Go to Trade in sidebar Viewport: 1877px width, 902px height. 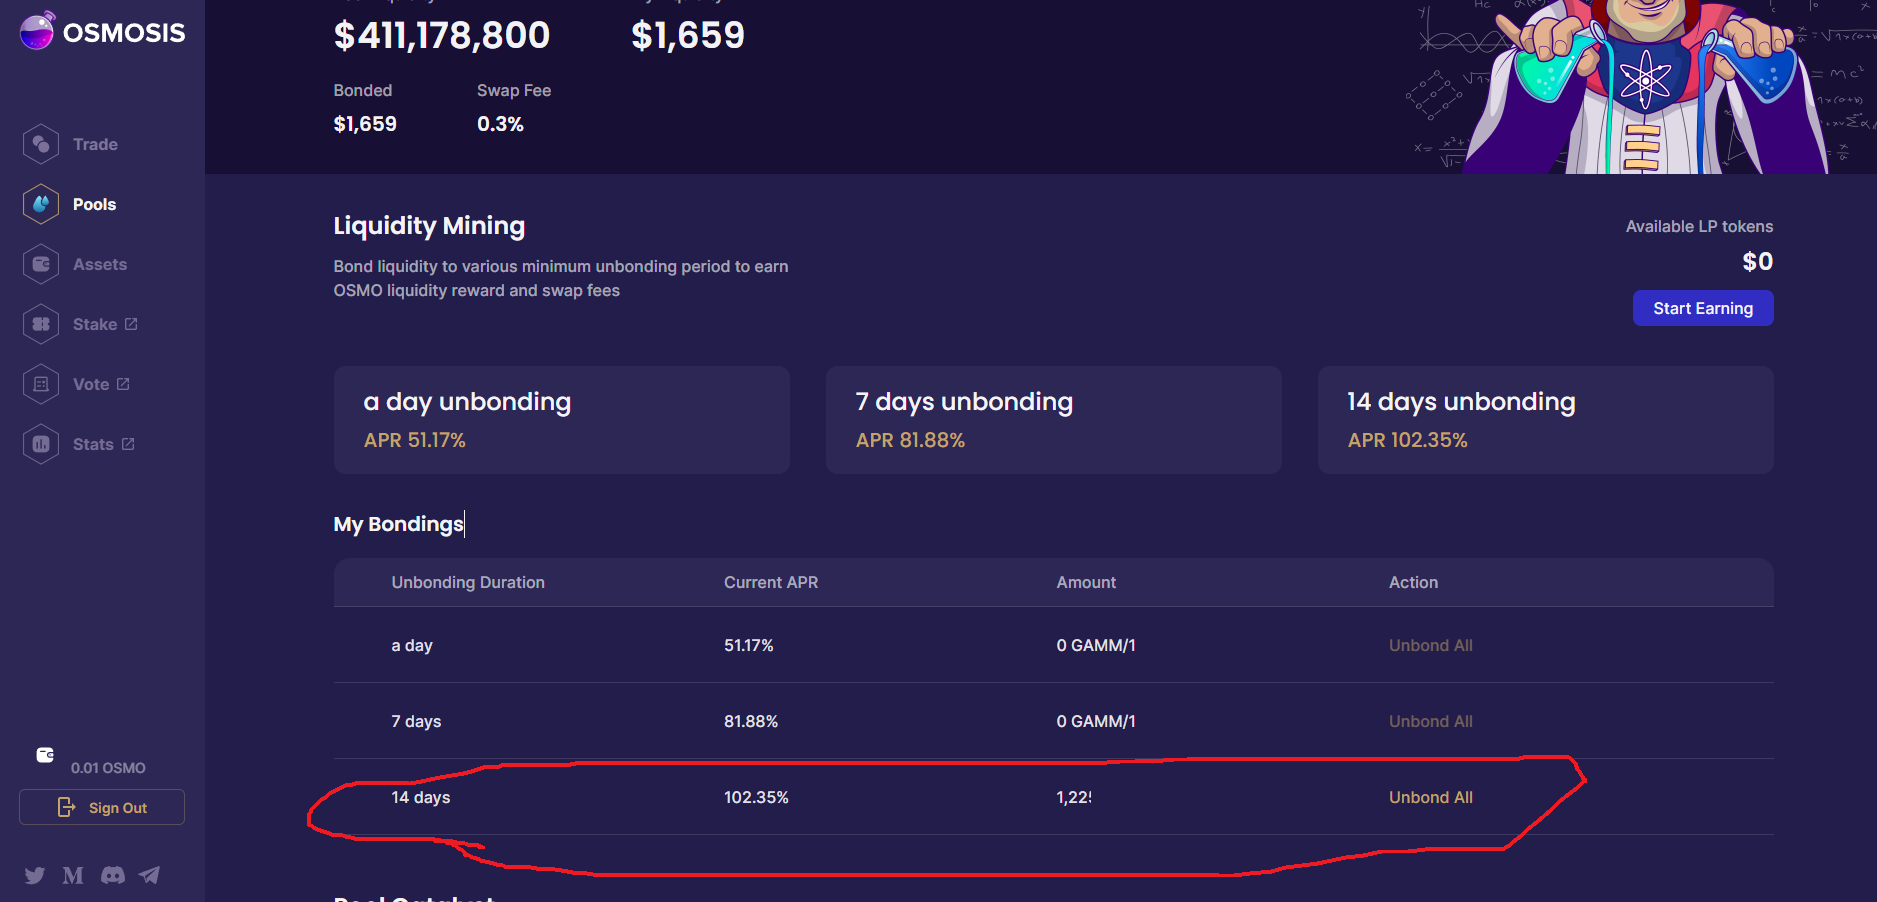coord(95,144)
